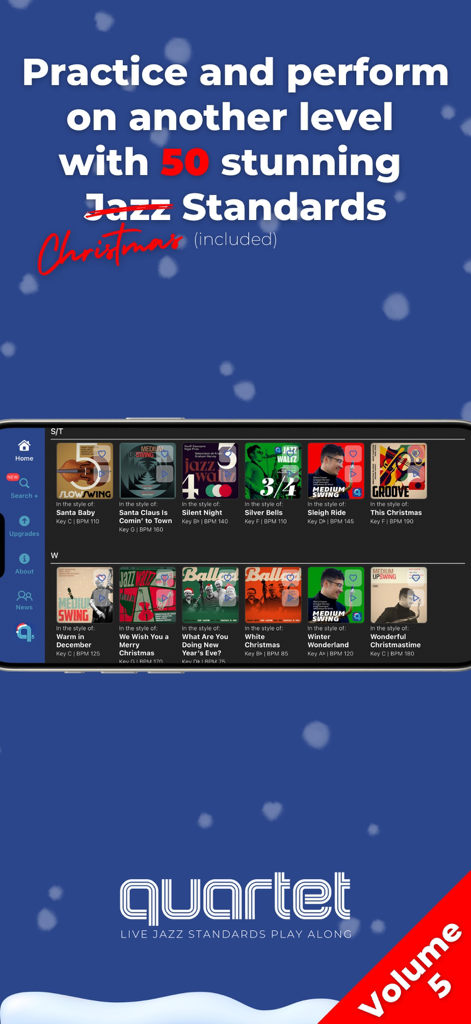This screenshot has width=471, height=1024.
Task: Click 'Key C | BPM 180' text
Action: [x=392, y=653]
